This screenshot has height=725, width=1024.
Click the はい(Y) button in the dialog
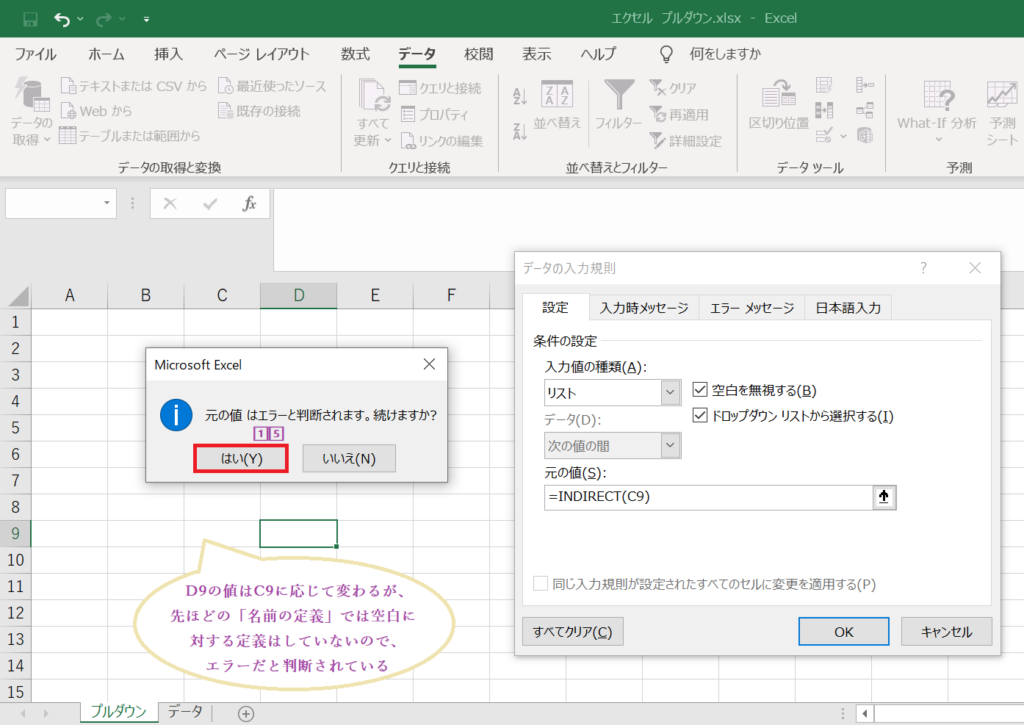(240, 458)
